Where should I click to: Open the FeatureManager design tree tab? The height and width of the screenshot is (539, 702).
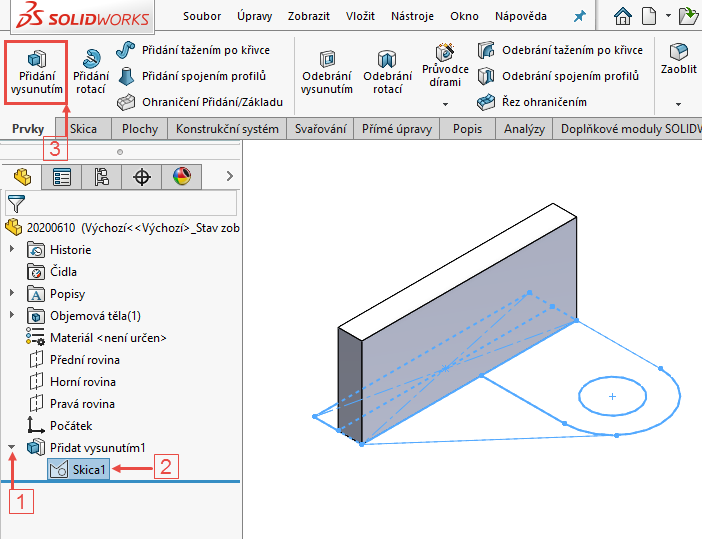(22, 176)
